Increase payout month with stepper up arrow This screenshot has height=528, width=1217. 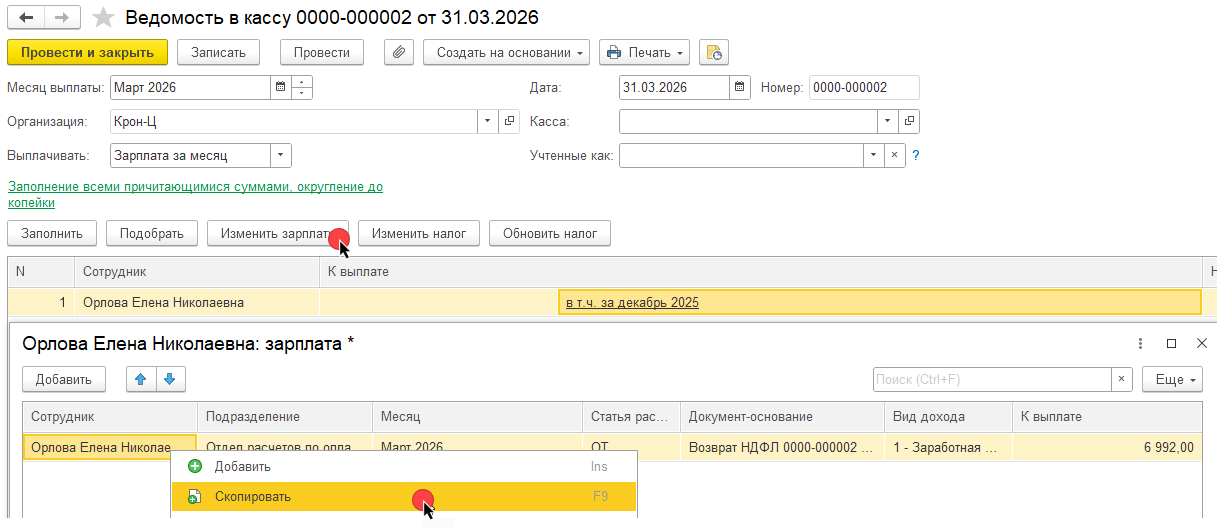301,82
